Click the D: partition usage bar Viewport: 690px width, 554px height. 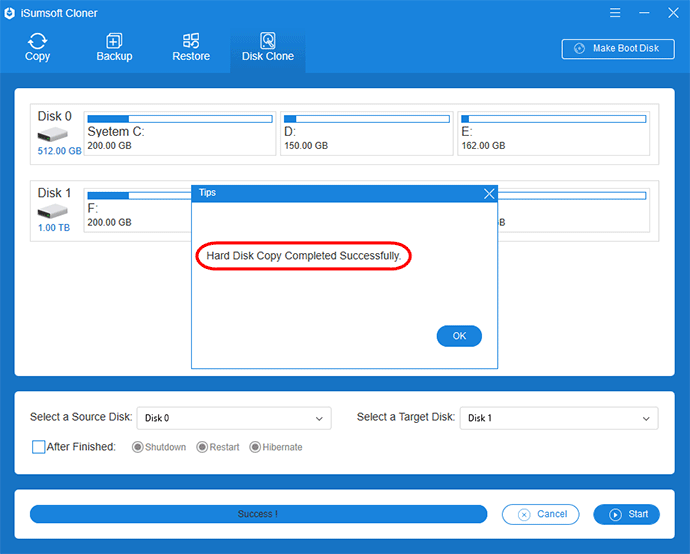(367, 119)
